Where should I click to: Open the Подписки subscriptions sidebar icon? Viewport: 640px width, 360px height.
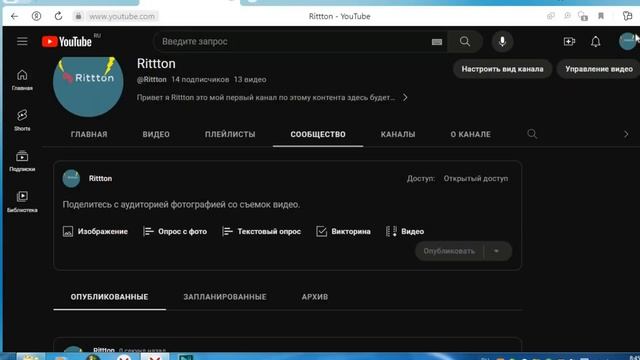click(22, 161)
